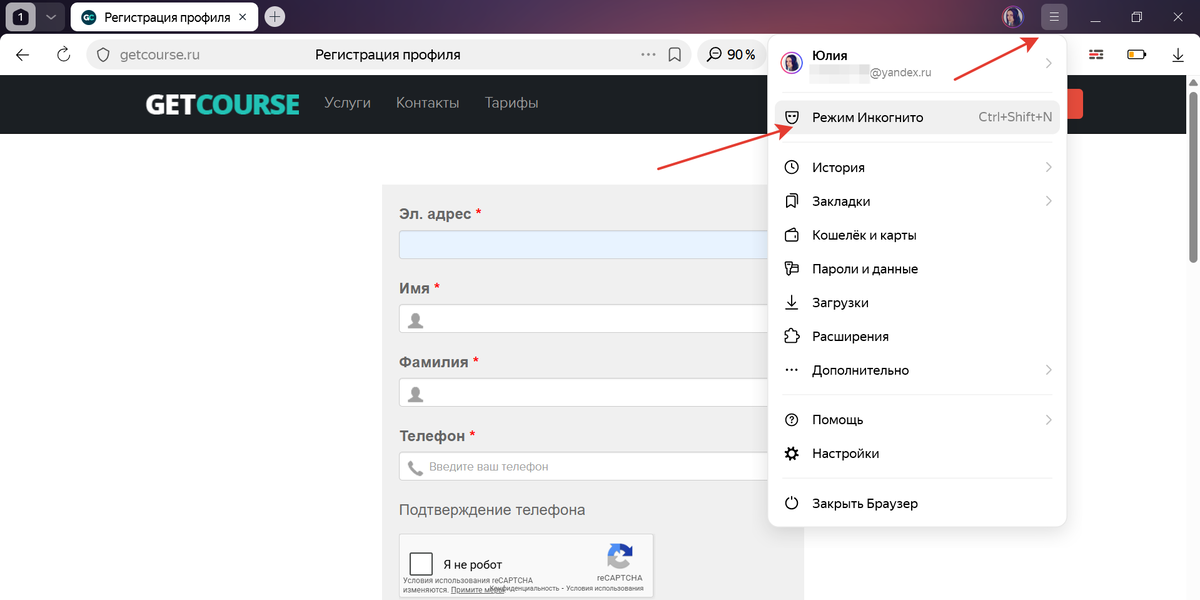
Task: Go back using the back arrow
Action: click(x=23, y=54)
